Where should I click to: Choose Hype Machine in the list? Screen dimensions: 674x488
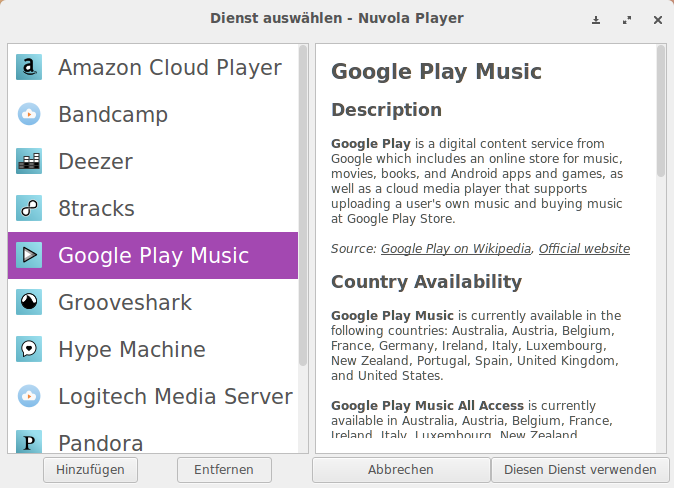coord(131,349)
